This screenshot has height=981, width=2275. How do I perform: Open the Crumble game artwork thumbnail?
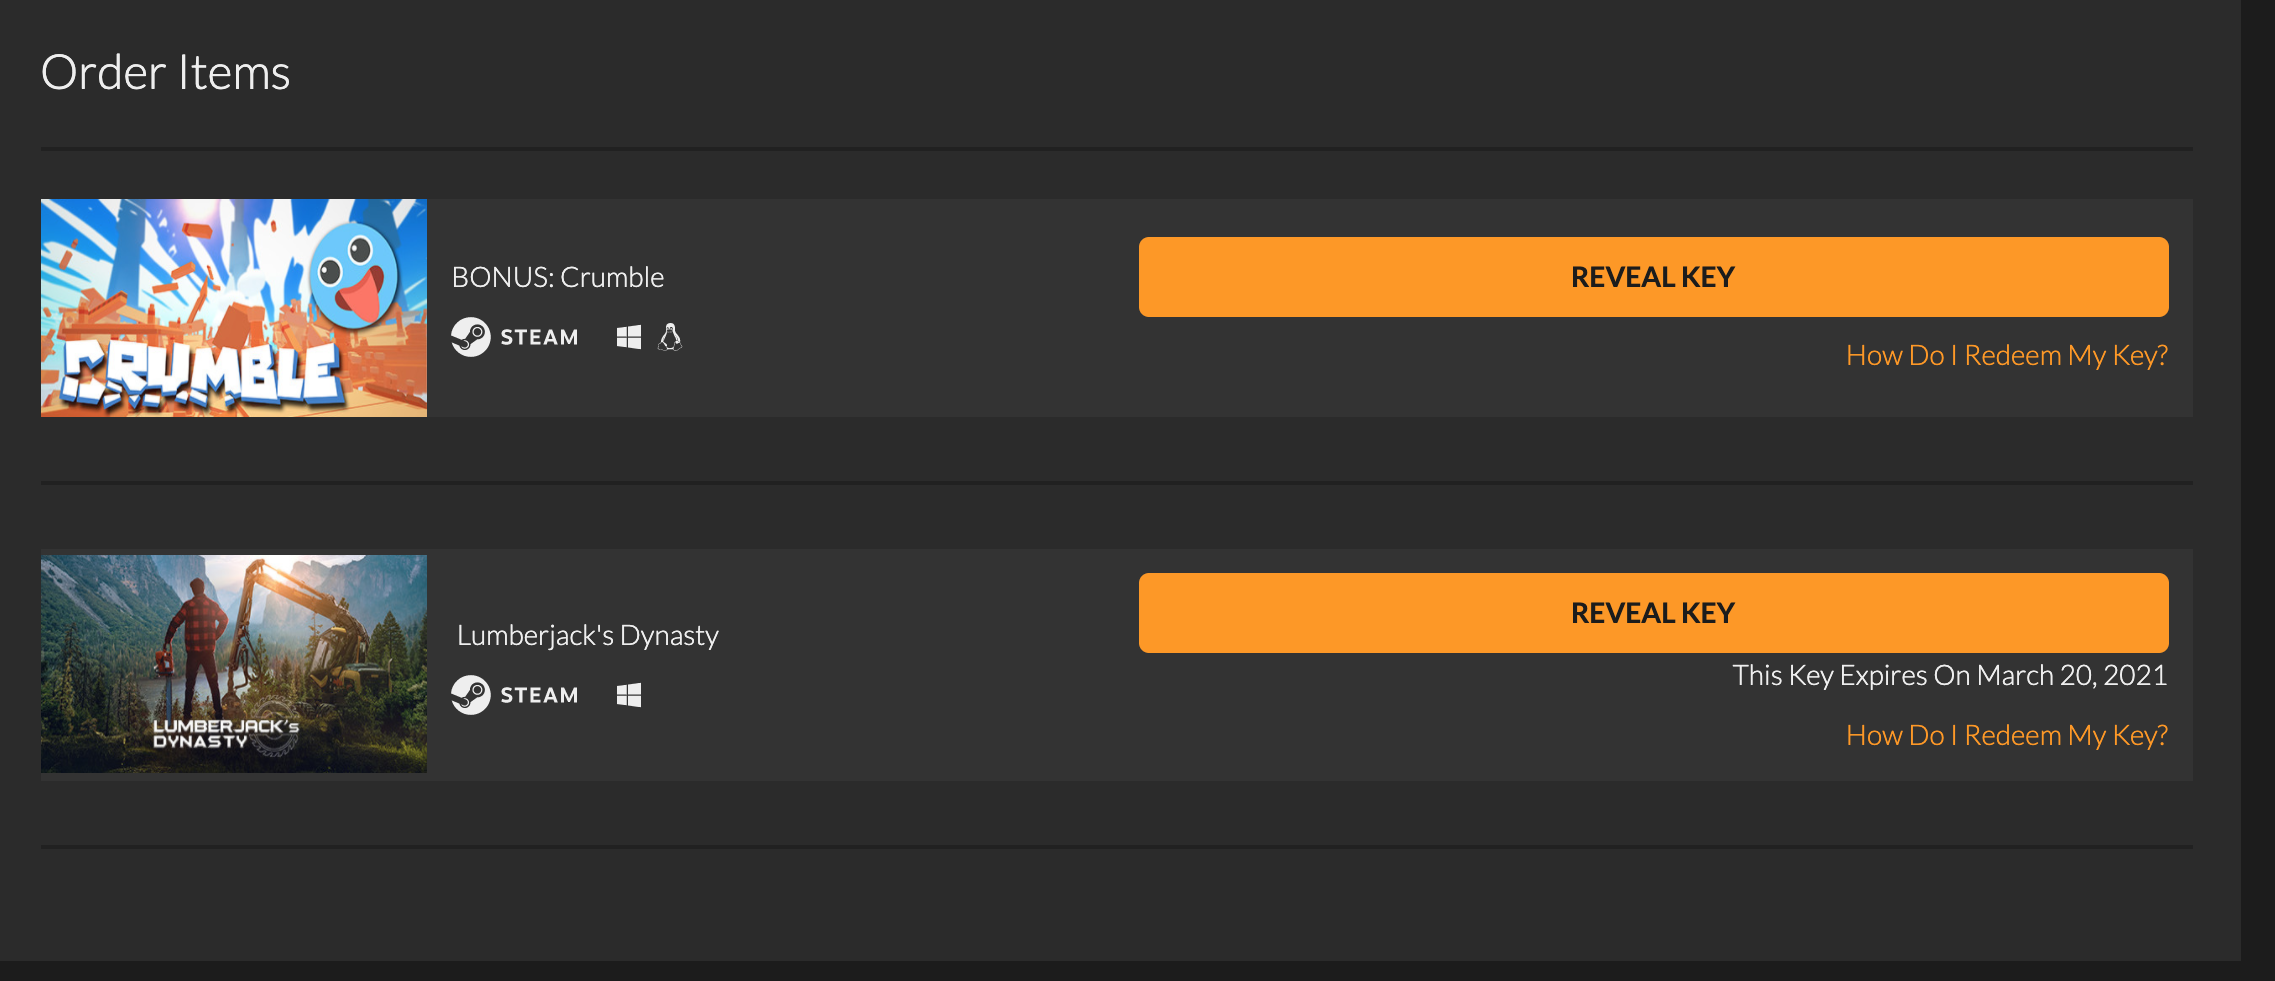point(233,307)
